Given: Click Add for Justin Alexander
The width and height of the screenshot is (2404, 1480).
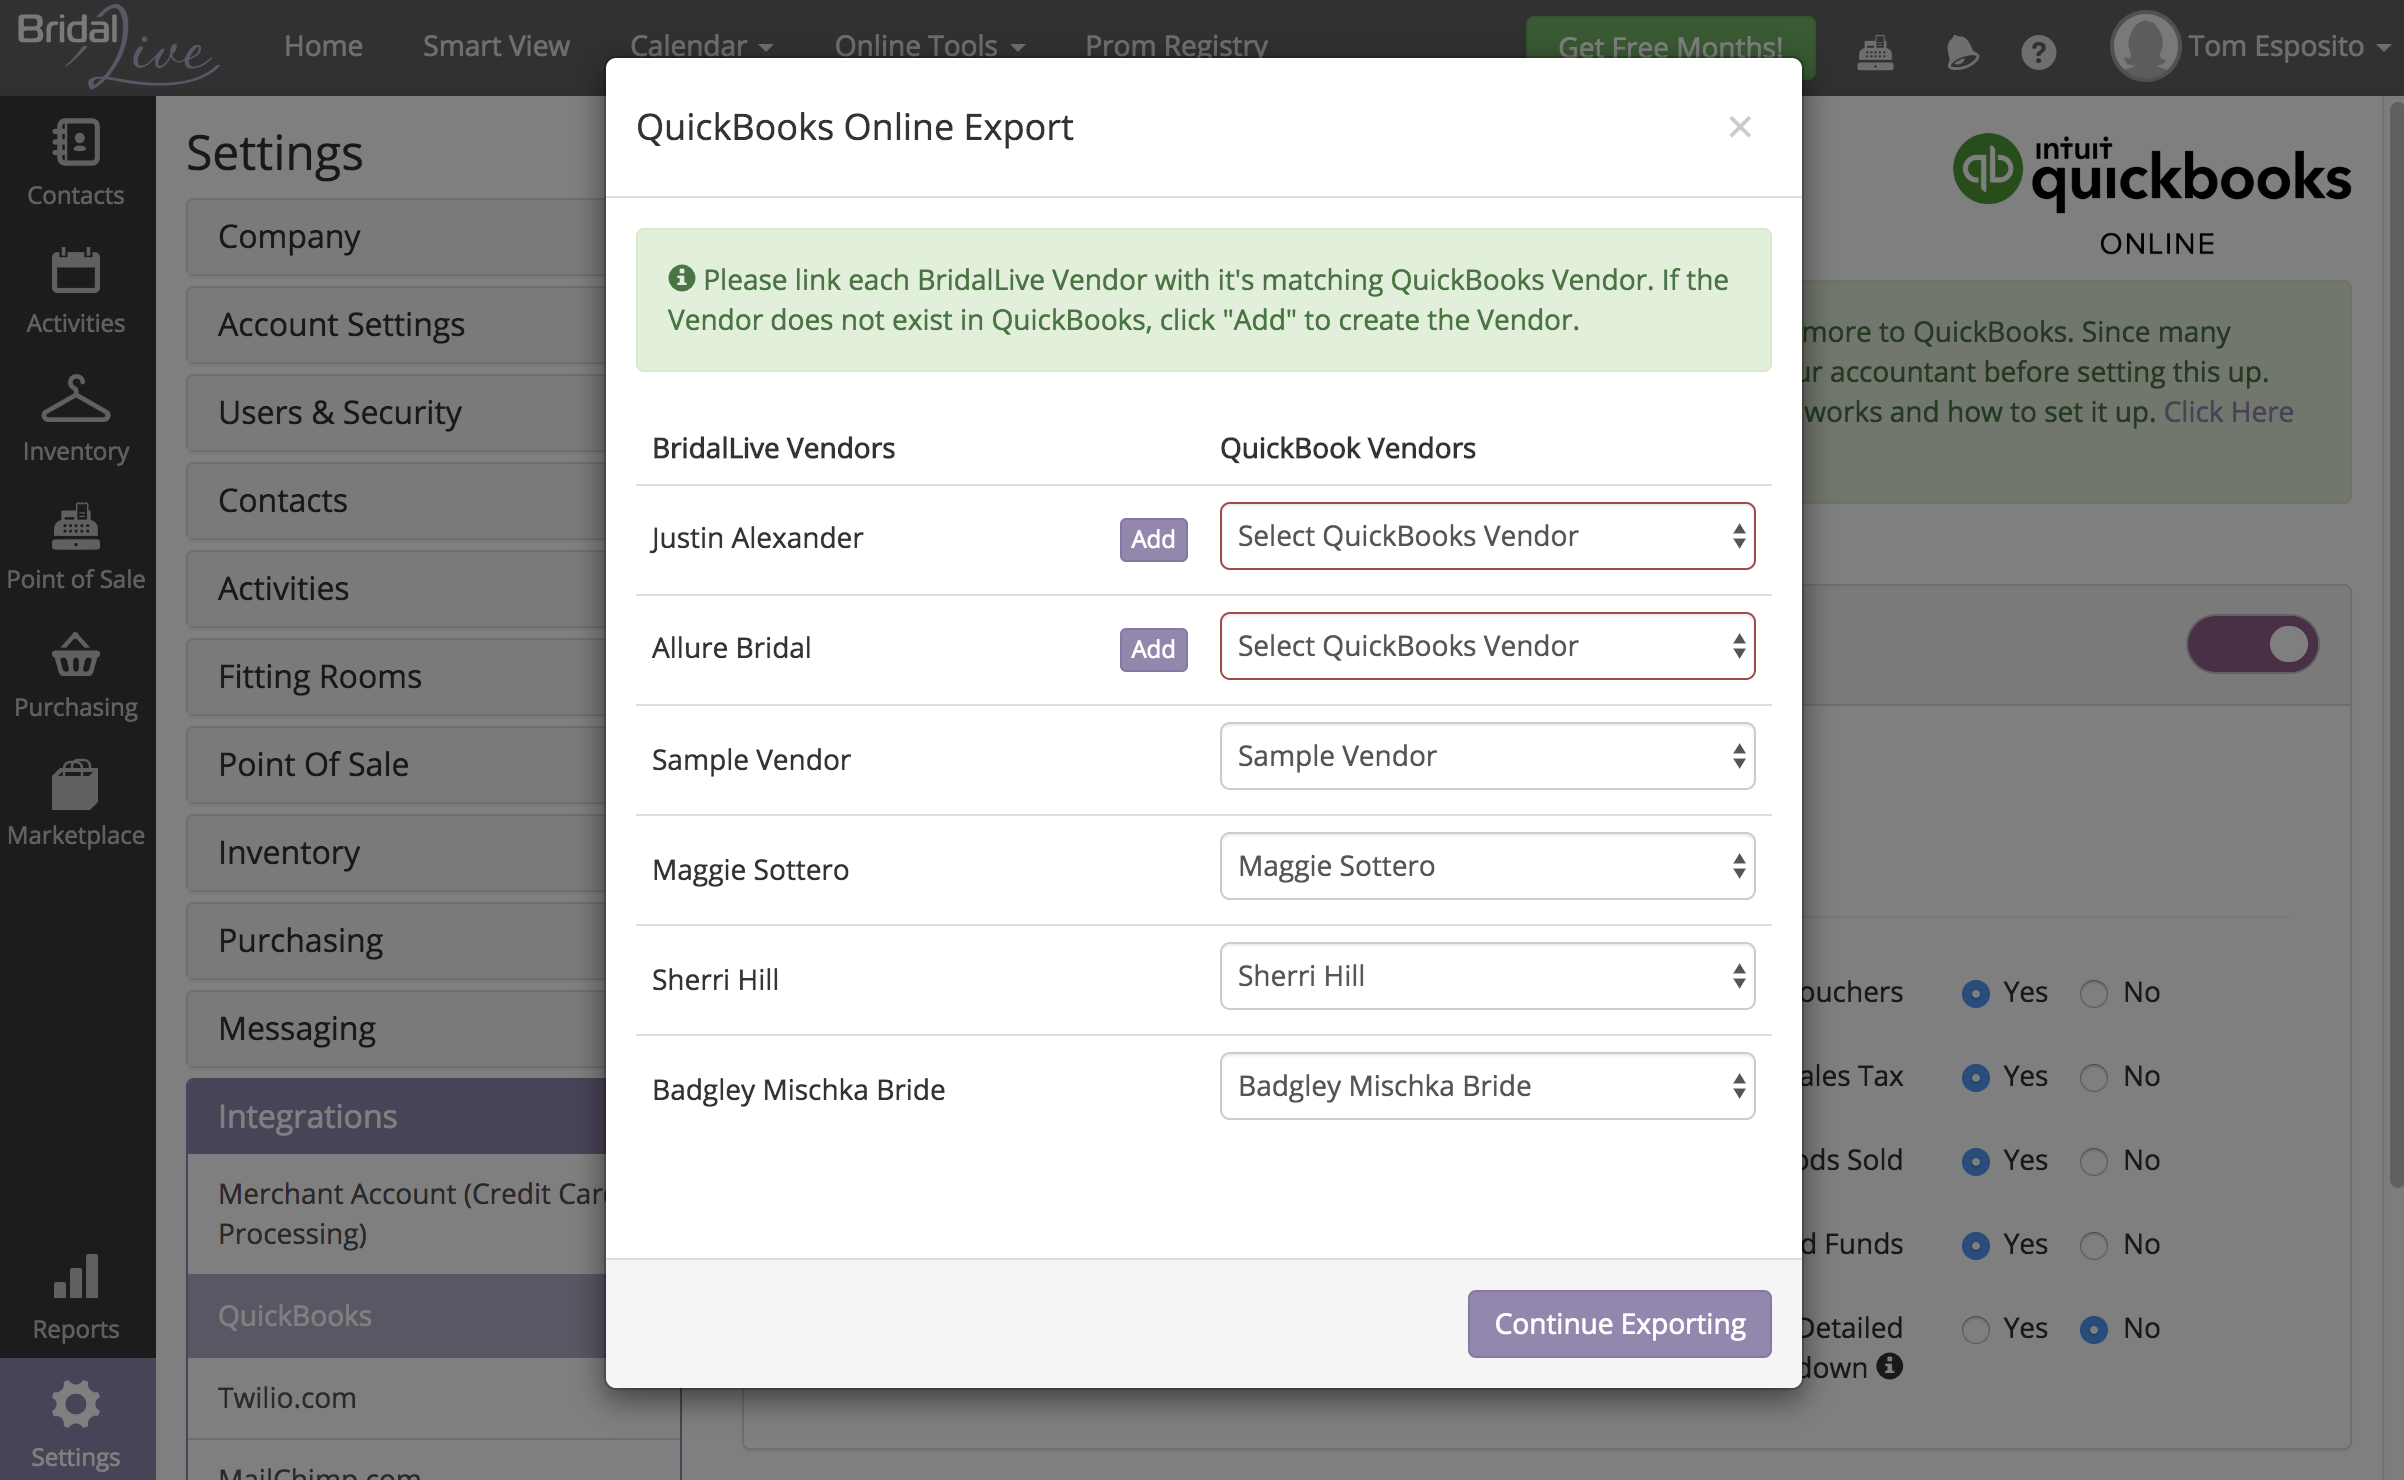Looking at the screenshot, I should coord(1152,539).
